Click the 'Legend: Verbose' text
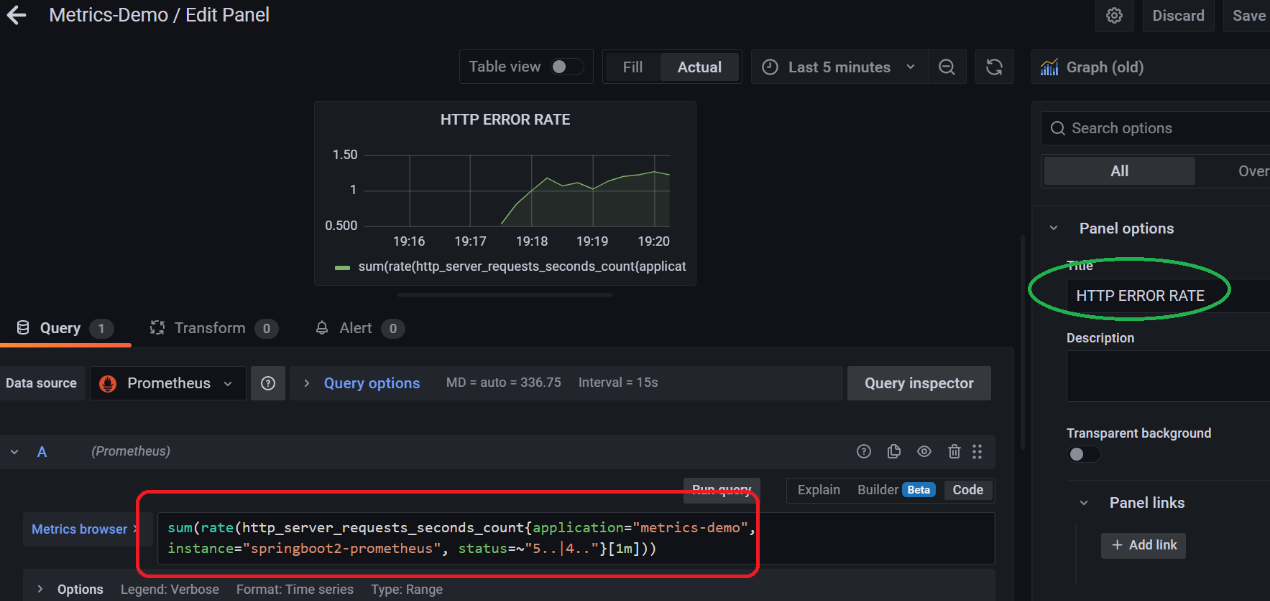Screen dimensions: 1270x601 170,589
